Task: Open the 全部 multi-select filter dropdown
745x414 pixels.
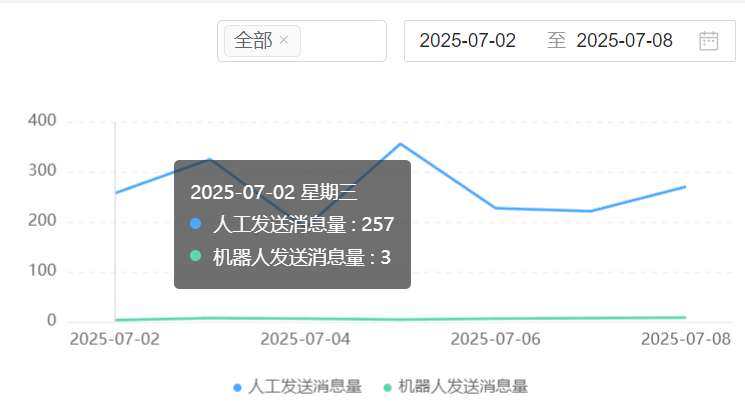Action: coord(302,41)
